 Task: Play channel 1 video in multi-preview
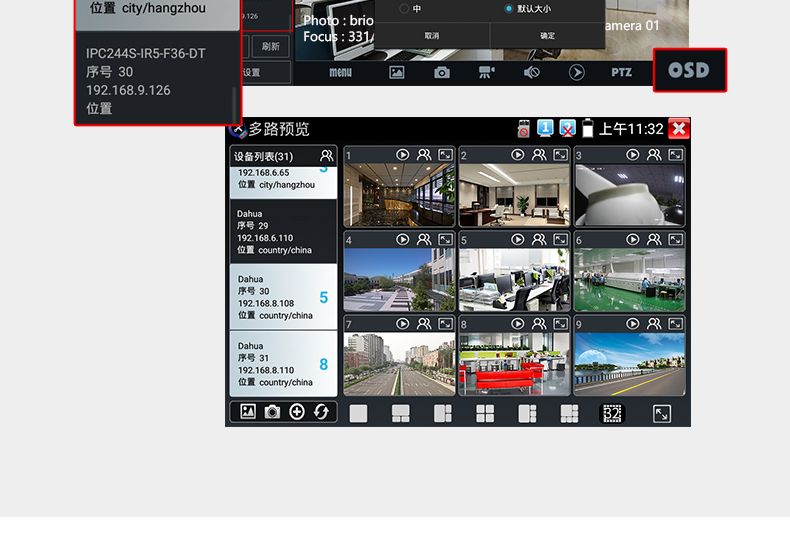402,155
